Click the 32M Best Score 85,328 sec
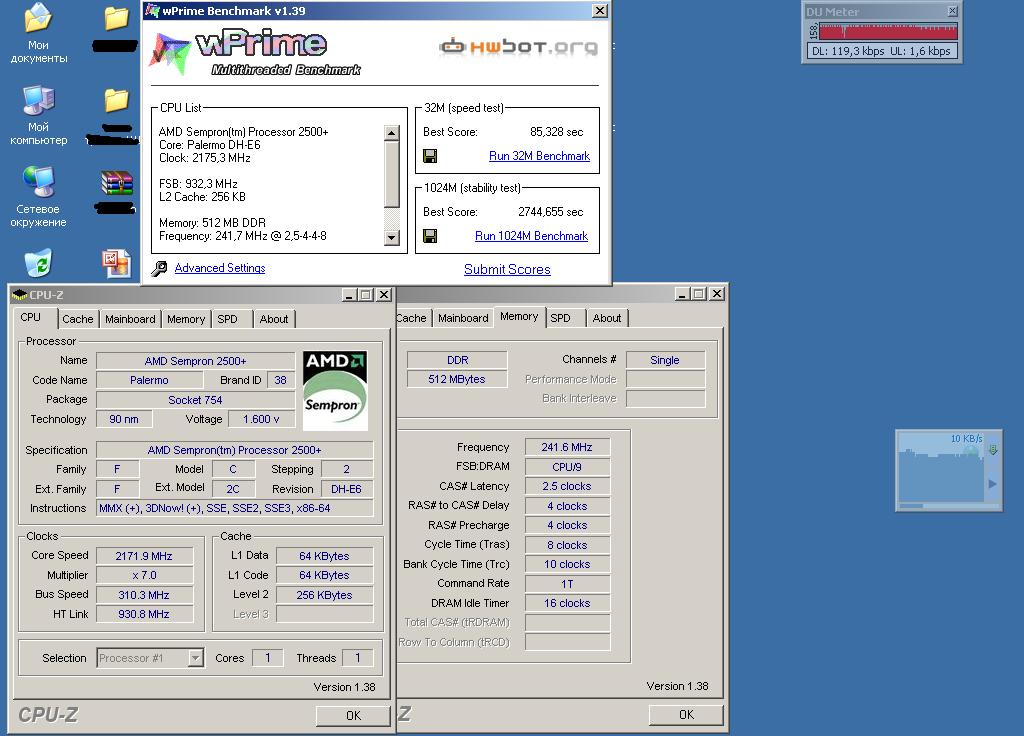1024x736 pixels. [x=556, y=132]
